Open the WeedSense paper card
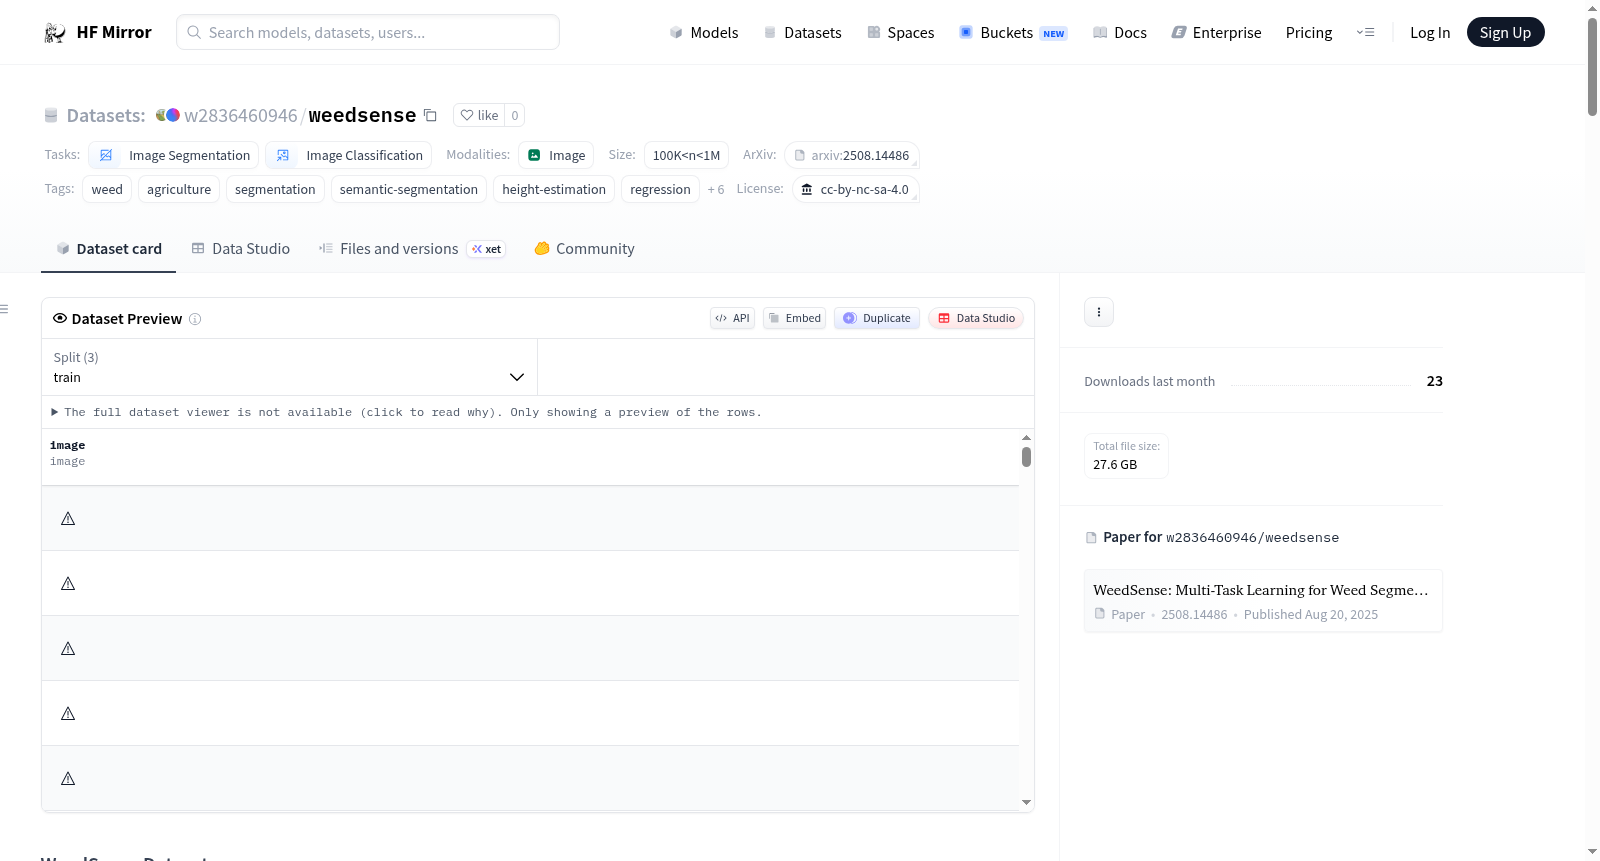This screenshot has width=1600, height=861. click(x=1263, y=601)
